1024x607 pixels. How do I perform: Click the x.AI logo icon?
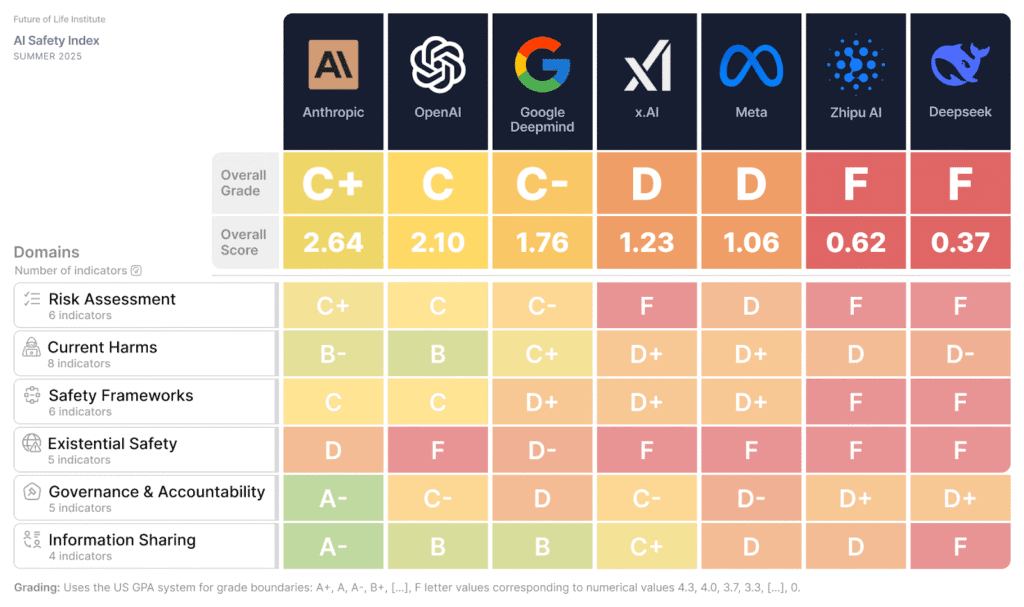[x=647, y=66]
